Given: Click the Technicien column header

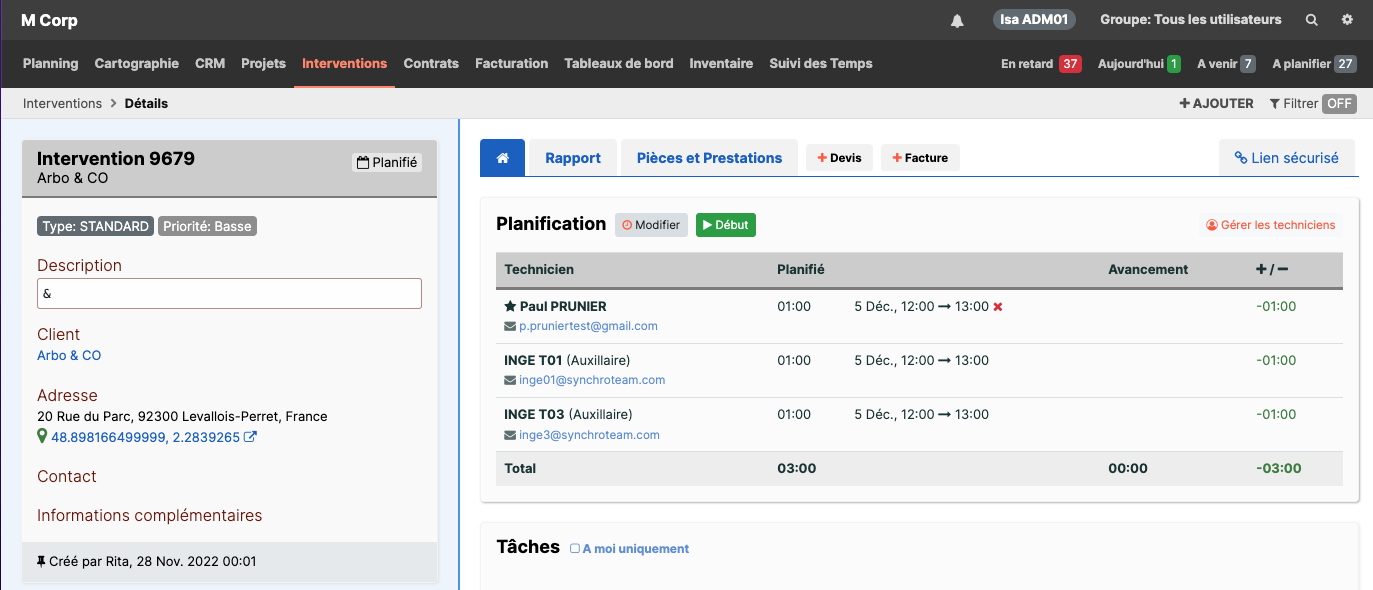Looking at the screenshot, I should (539, 270).
